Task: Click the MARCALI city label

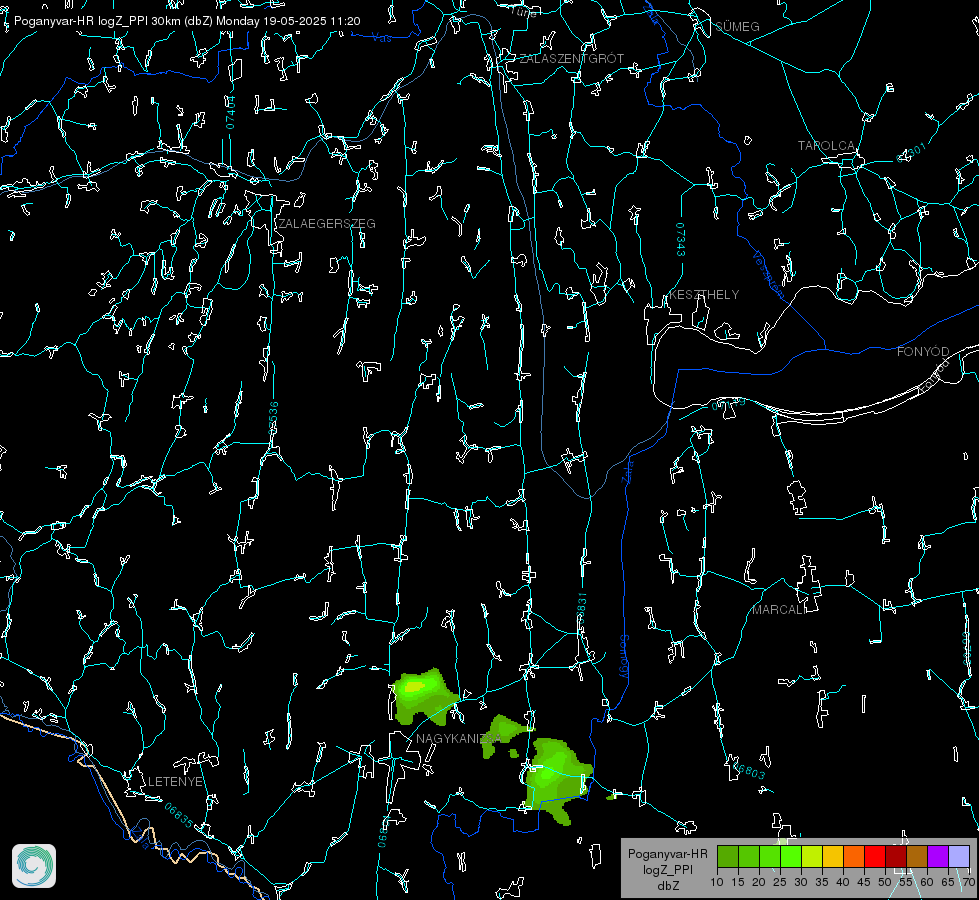Action: coord(779,610)
